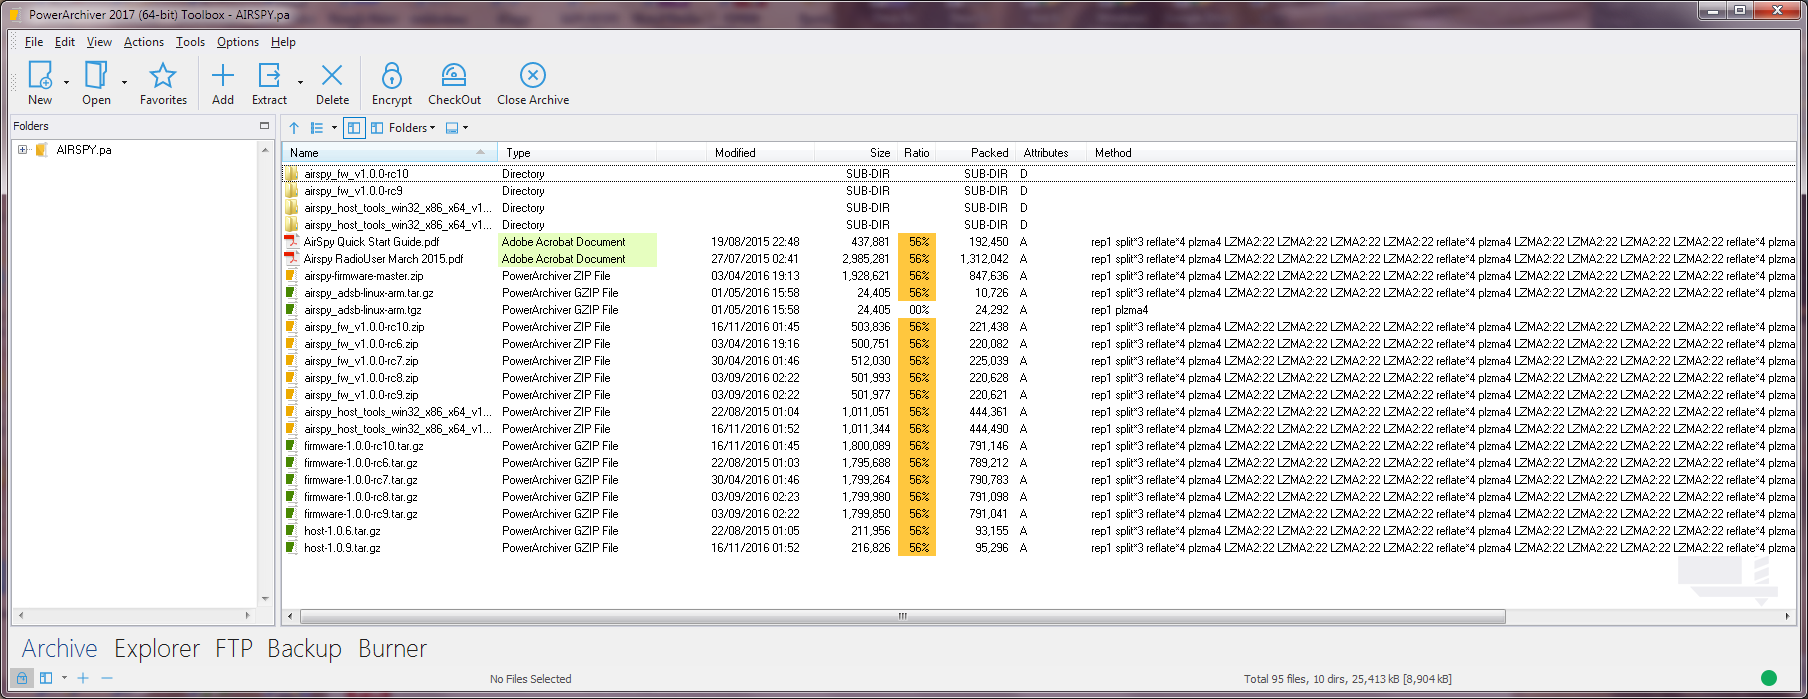1808x699 pixels.
Task: Toggle the folder tree pane button
Action: (x=354, y=128)
